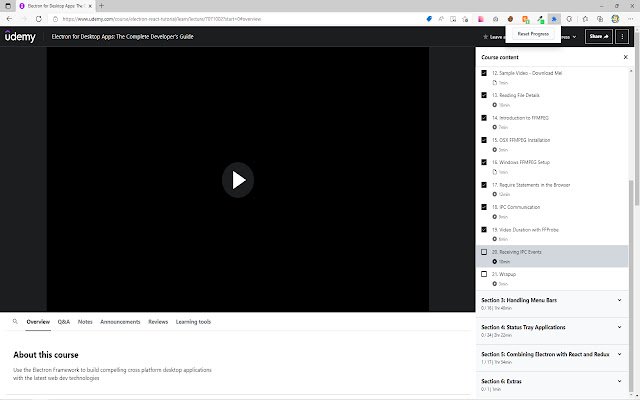Viewport: 640px width, 400px height.
Task: Open lecture 17. Require Statements in the Browser
Action: [x=531, y=185]
